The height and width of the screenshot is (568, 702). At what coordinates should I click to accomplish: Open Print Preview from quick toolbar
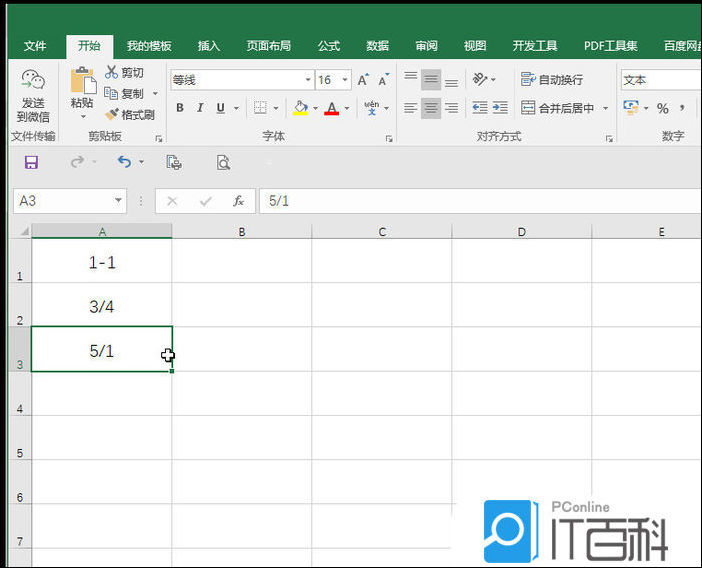pos(223,162)
